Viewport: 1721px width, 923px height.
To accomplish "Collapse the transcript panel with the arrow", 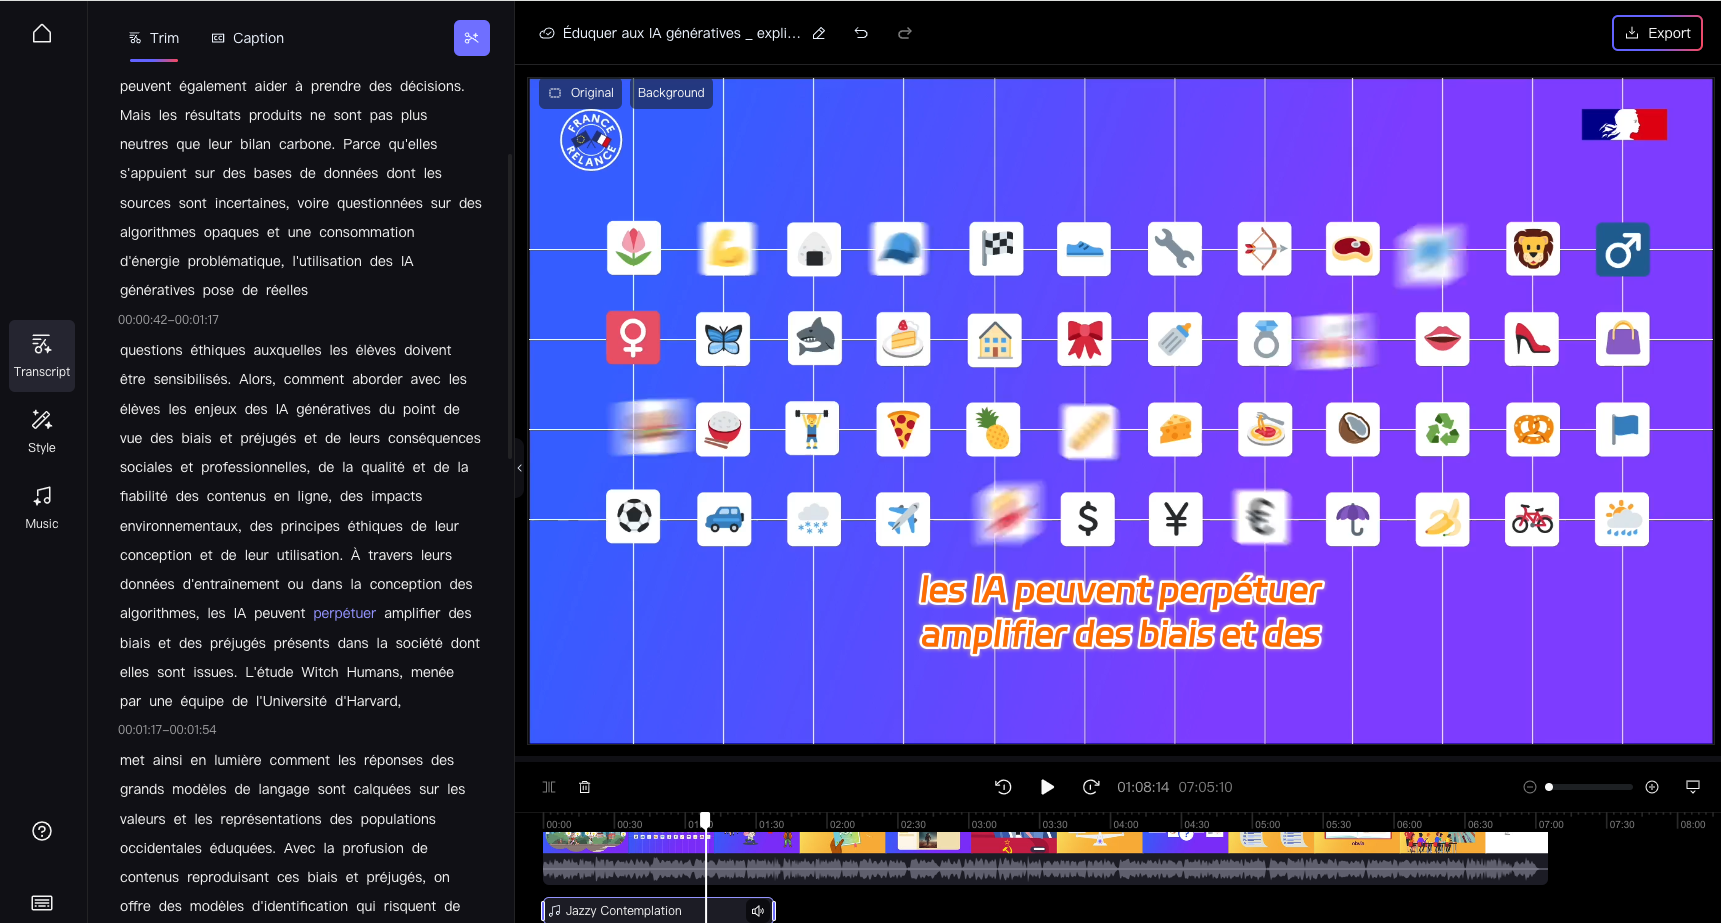I will click(x=520, y=468).
